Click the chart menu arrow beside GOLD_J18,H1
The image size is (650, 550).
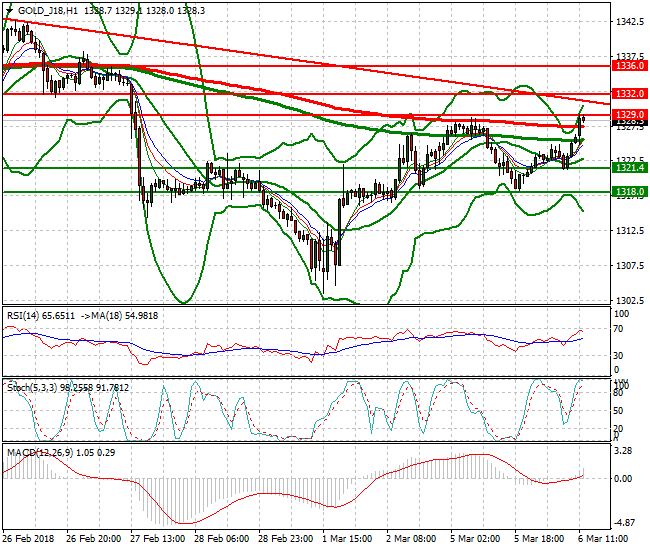[x=10, y=10]
